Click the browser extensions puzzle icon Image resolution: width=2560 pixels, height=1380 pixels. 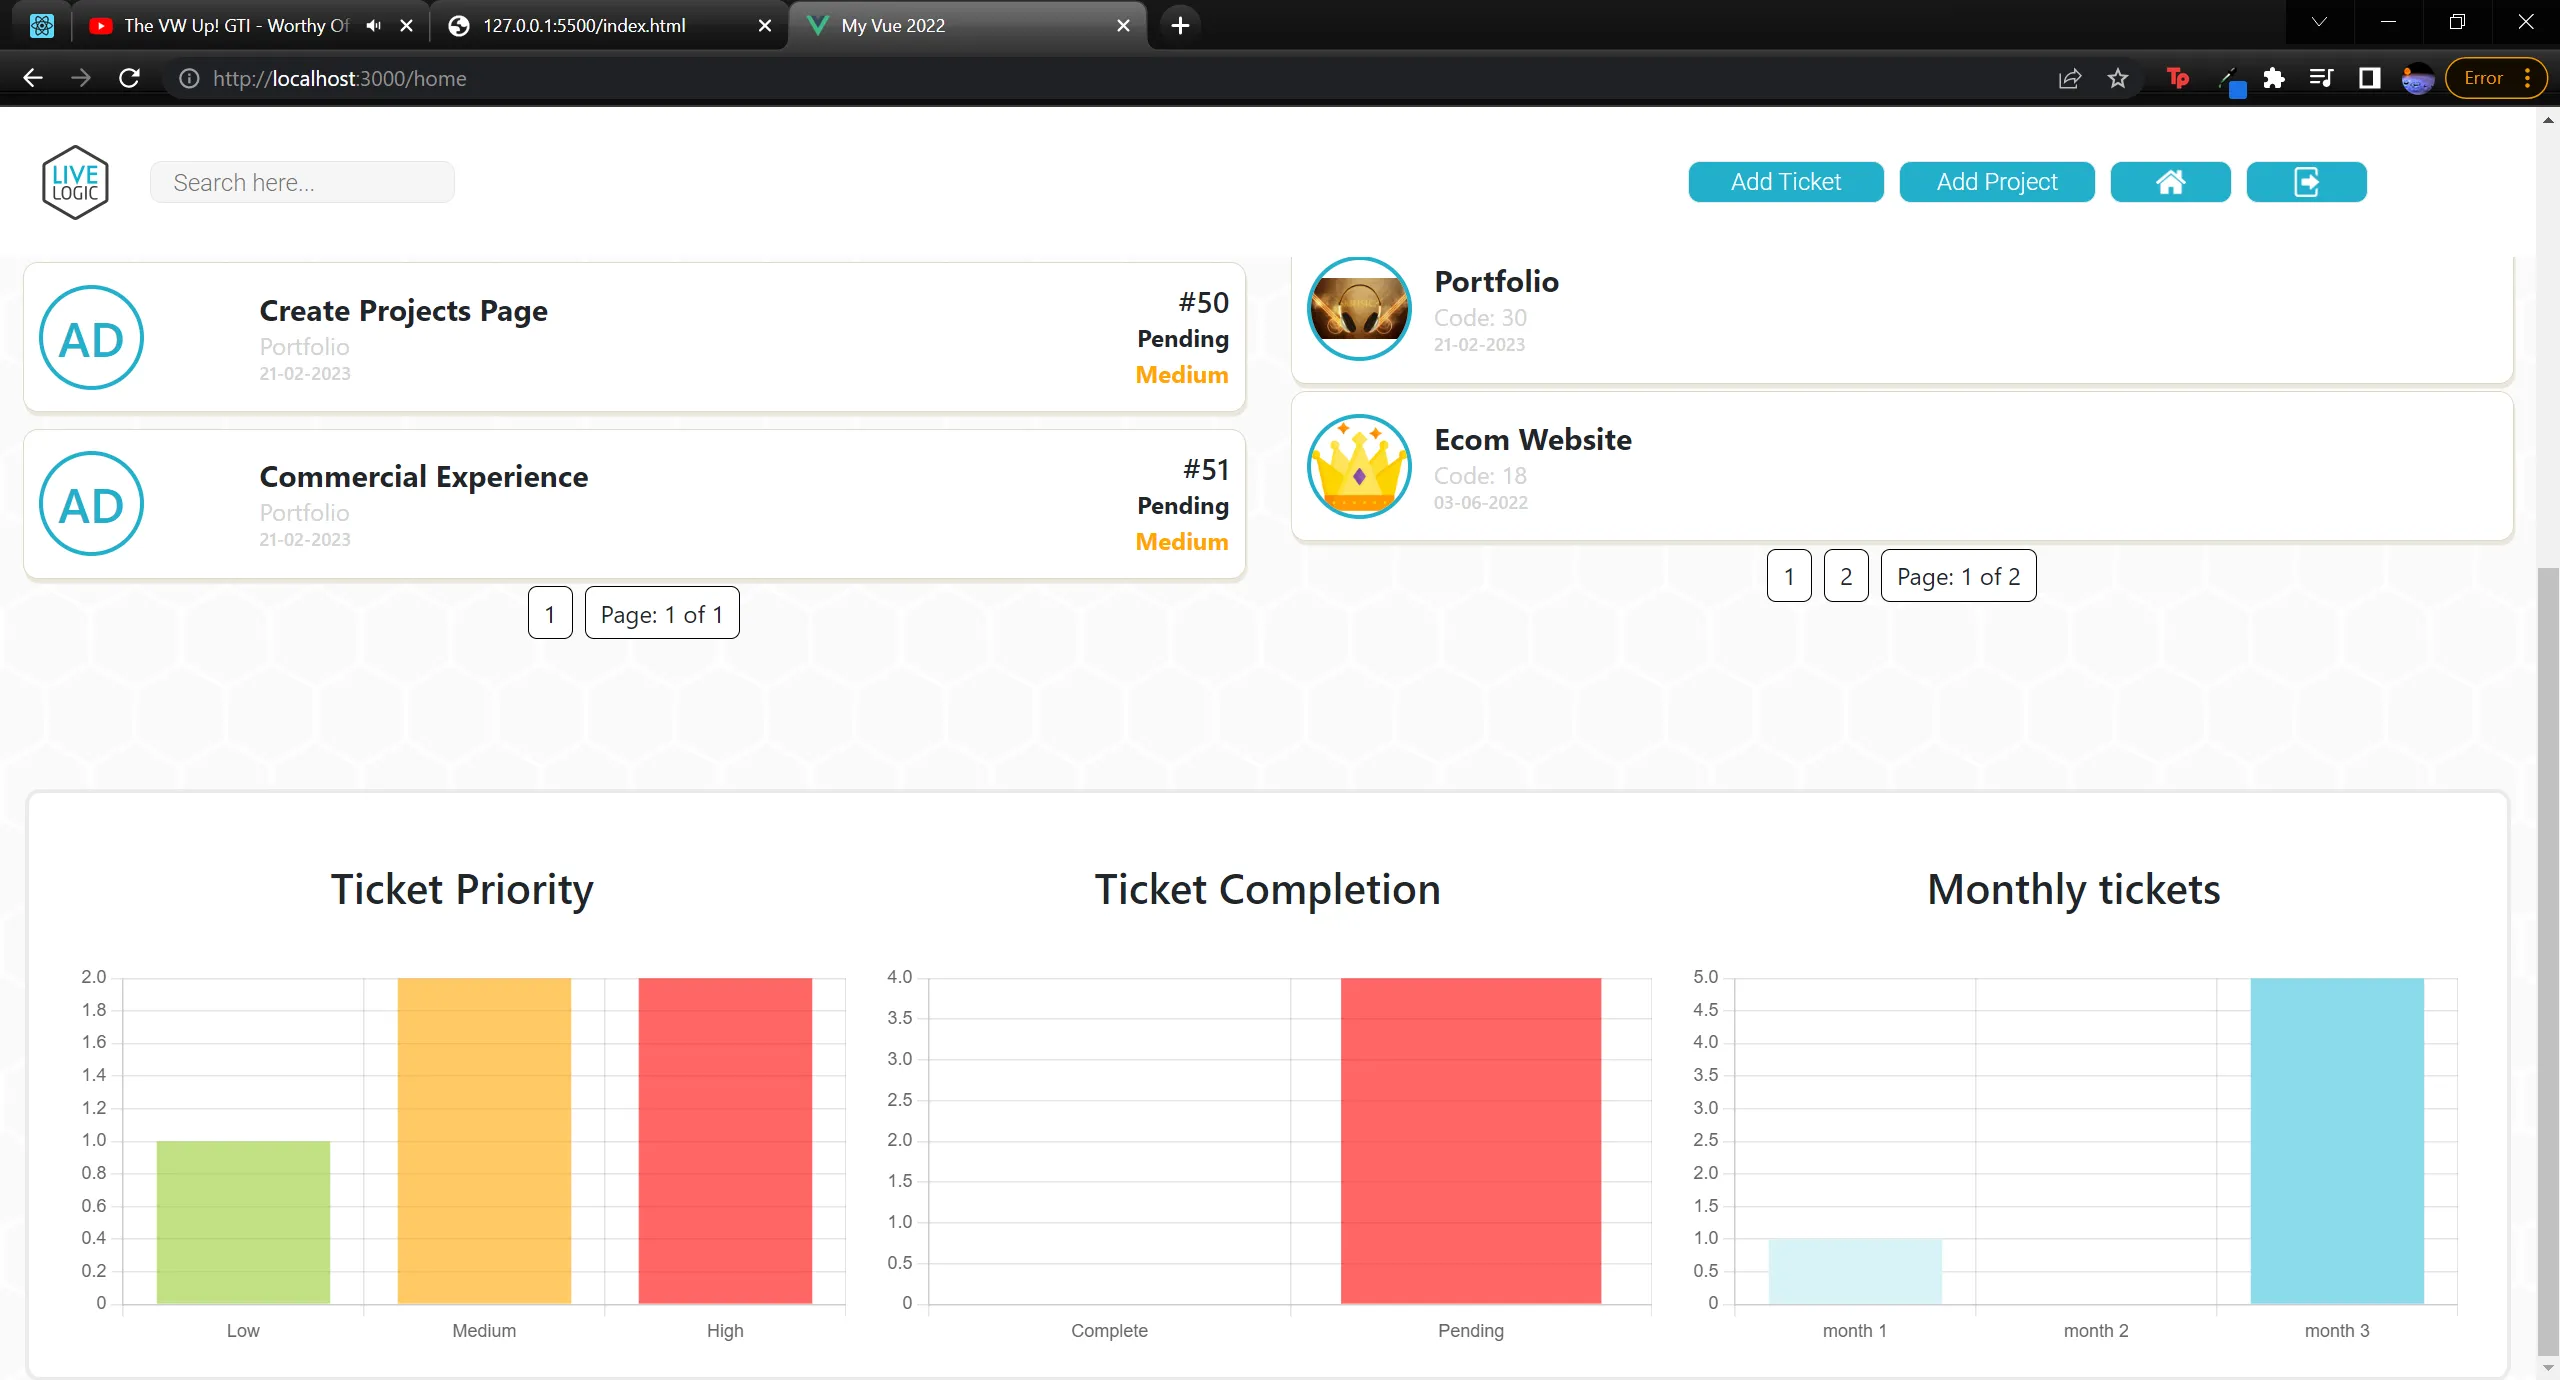tap(2275, 78)
